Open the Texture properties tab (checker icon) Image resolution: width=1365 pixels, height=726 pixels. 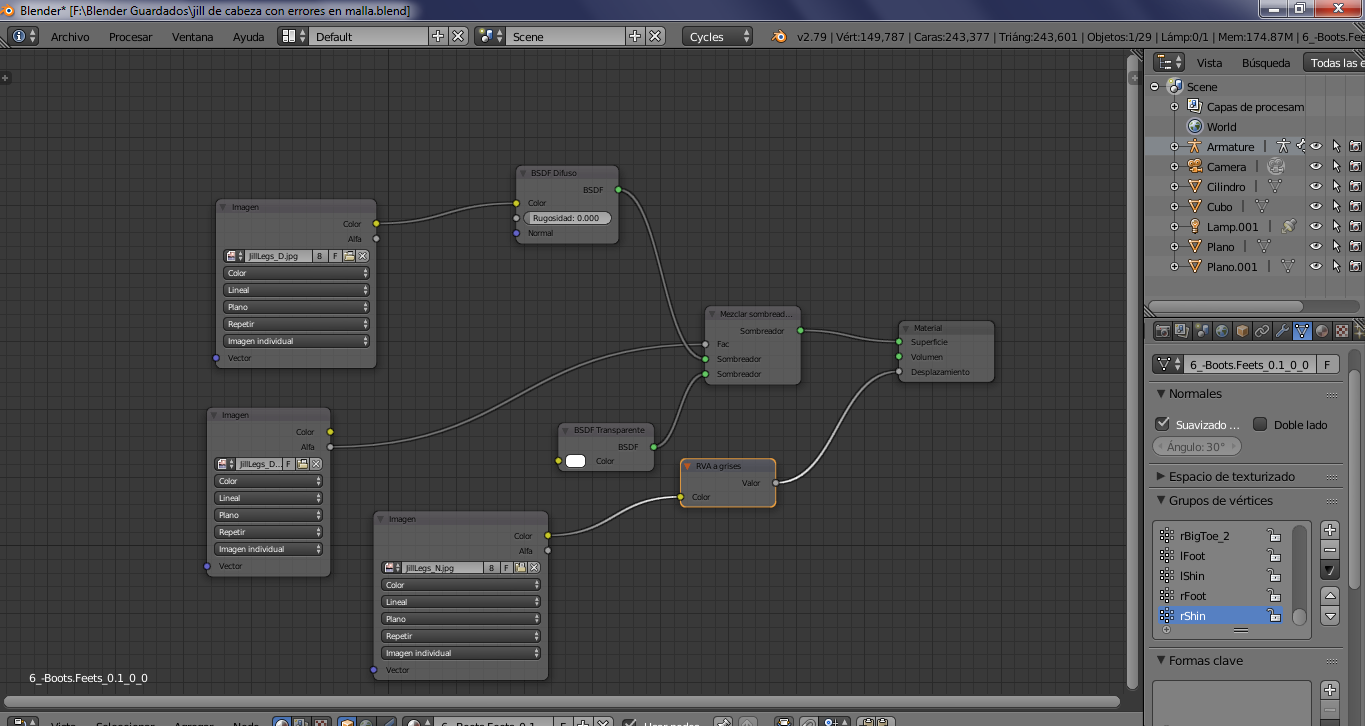[1342, 331]
